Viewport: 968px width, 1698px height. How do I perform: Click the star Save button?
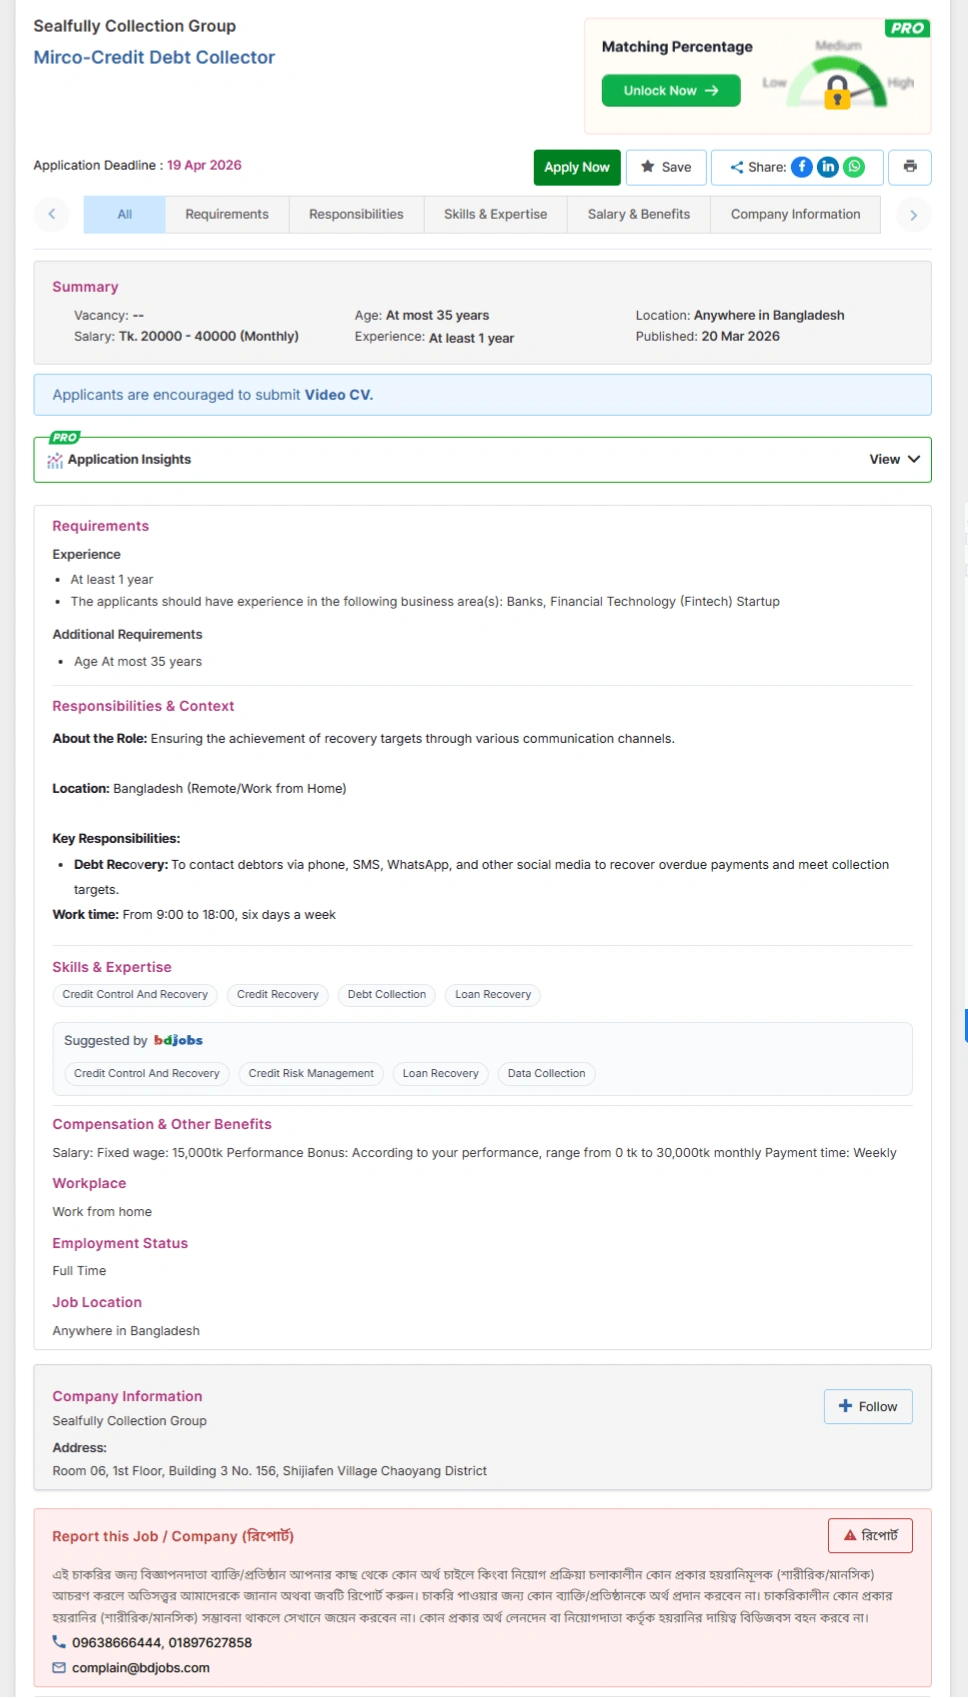pos(666,167)
